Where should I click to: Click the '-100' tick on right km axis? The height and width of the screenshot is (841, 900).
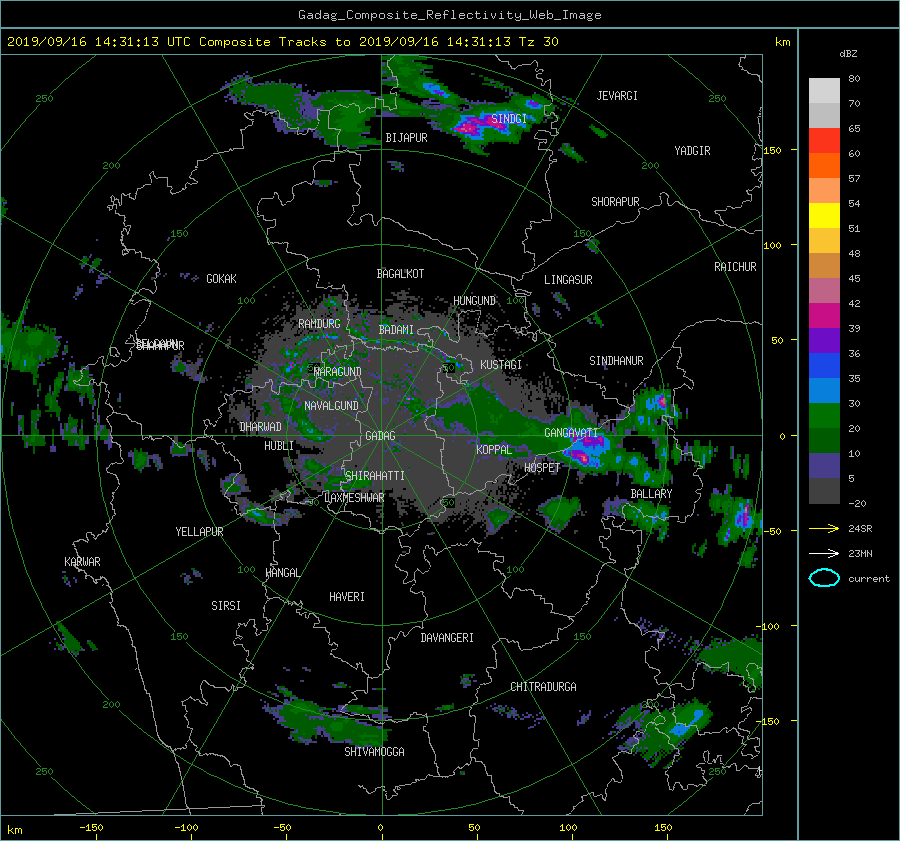coord(769,626)
